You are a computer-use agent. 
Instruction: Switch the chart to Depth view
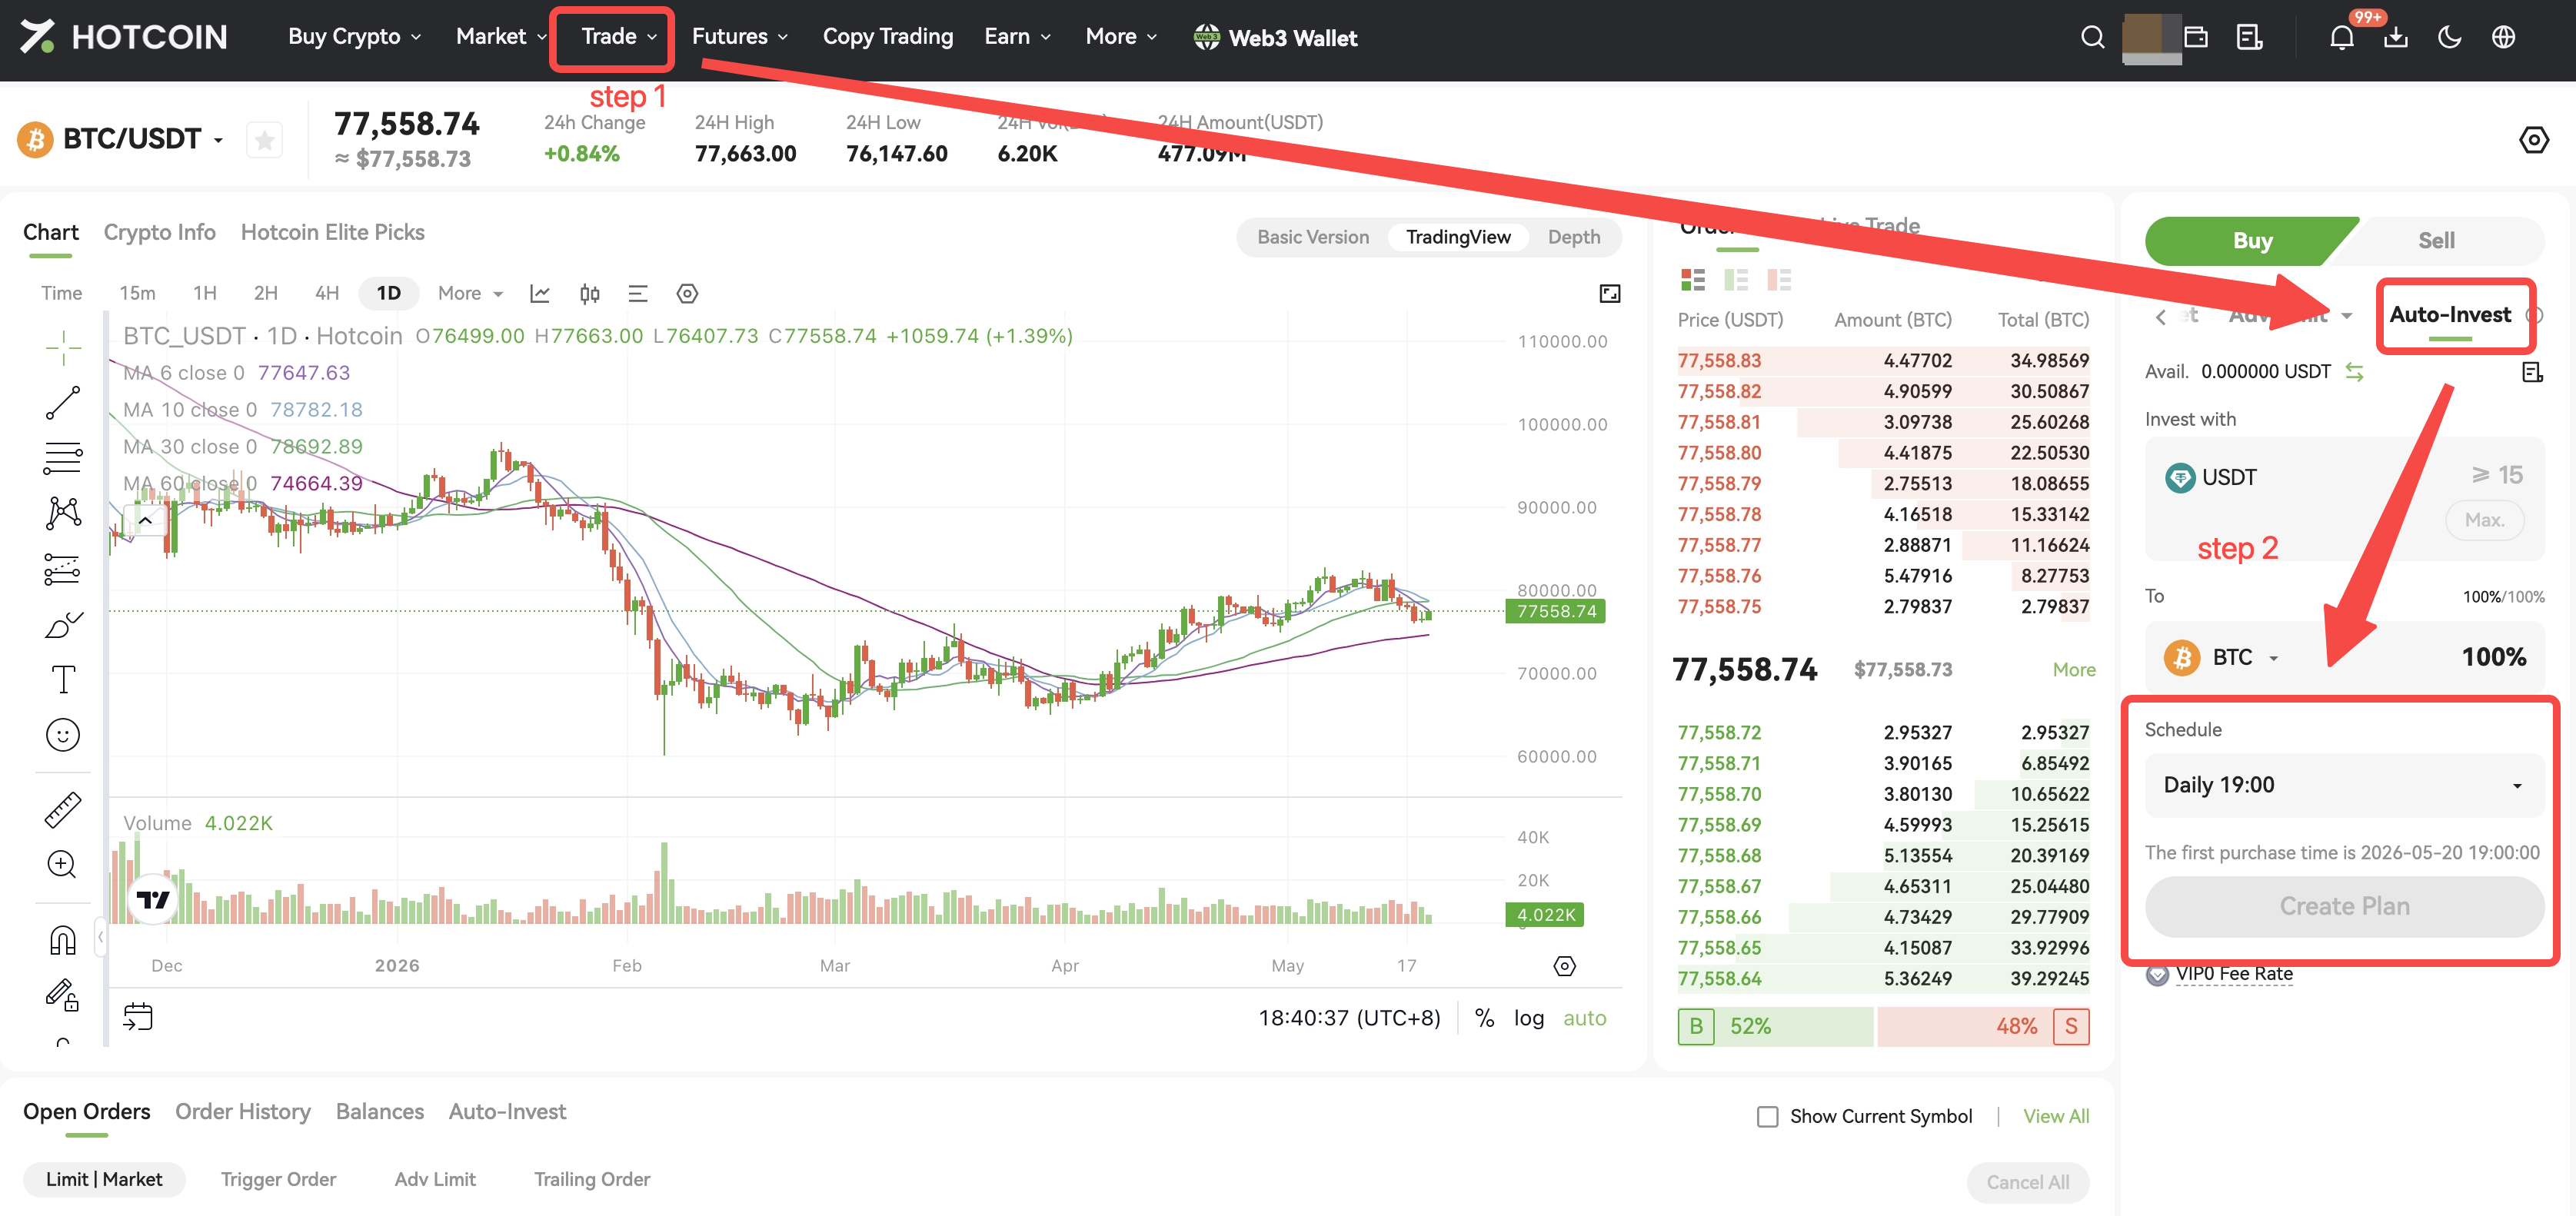pos(1574,237)
